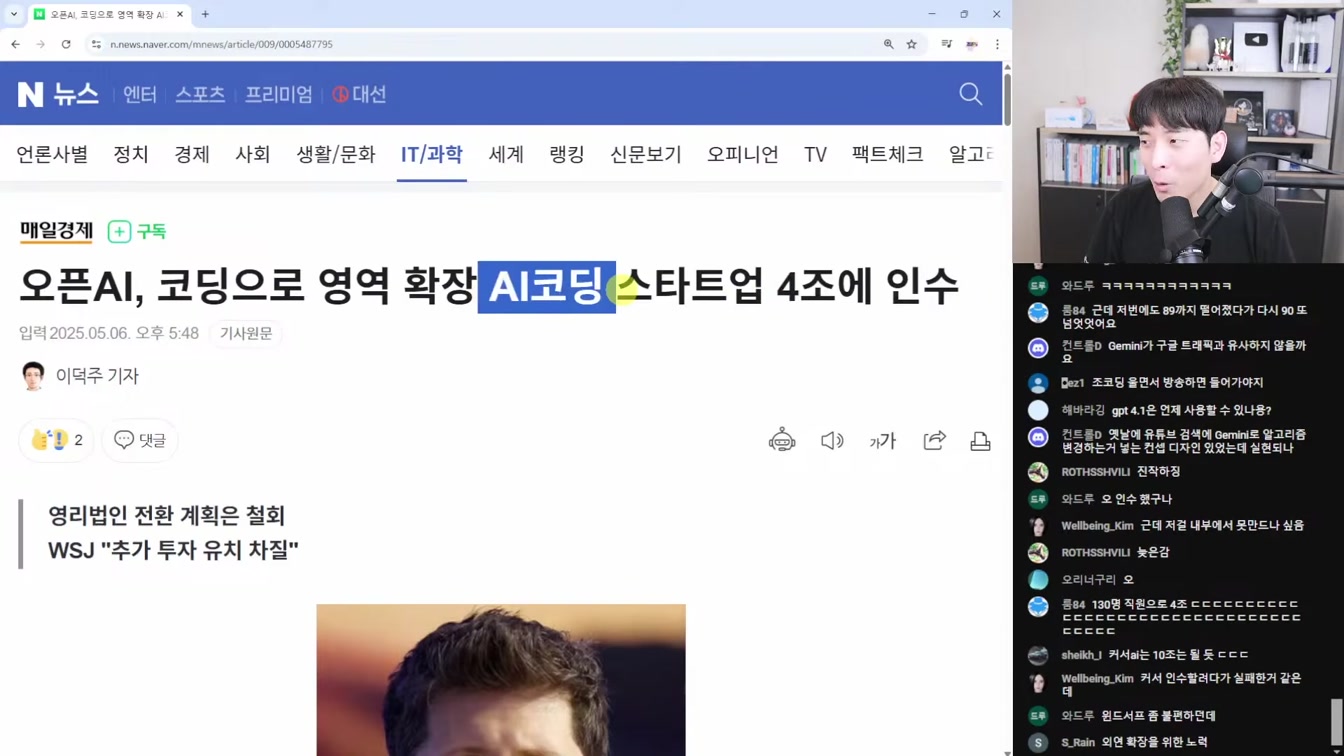Screen dimensions: 1344x756
Task: Open the 기사원문 original article link
Action: [246, 333]
